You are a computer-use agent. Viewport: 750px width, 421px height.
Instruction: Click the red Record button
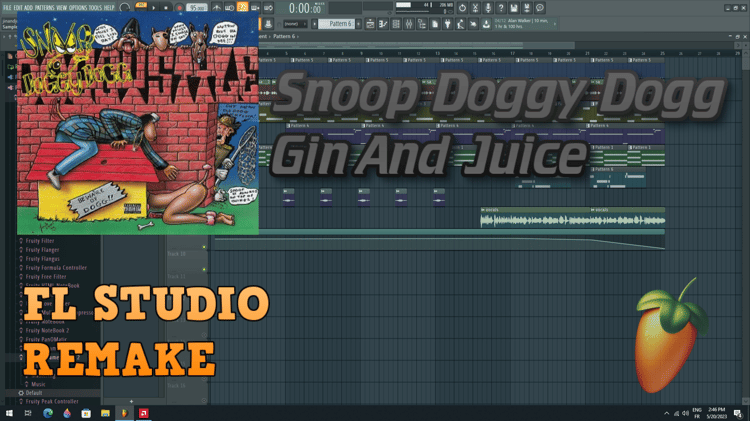tap(179, 8)
